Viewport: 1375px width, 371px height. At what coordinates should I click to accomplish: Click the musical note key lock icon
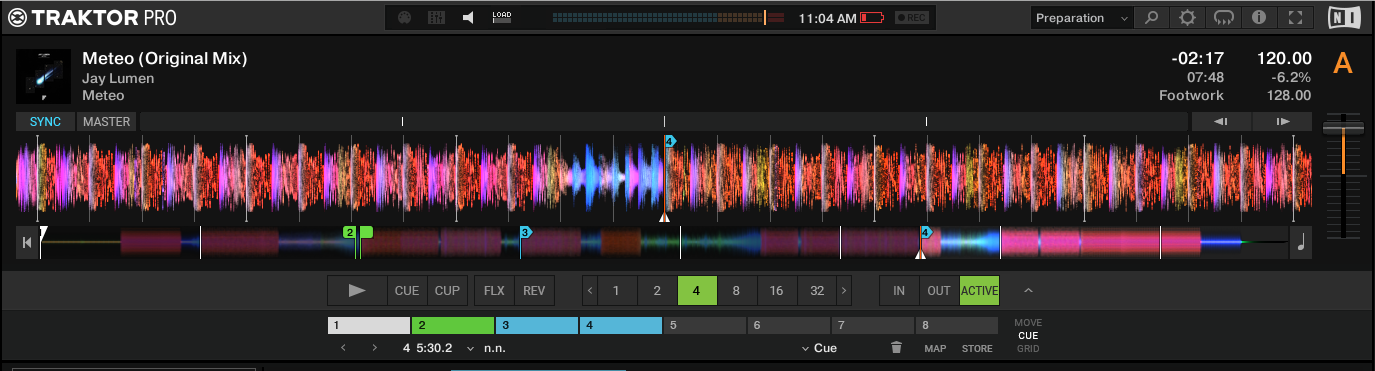coord(1301,243)
